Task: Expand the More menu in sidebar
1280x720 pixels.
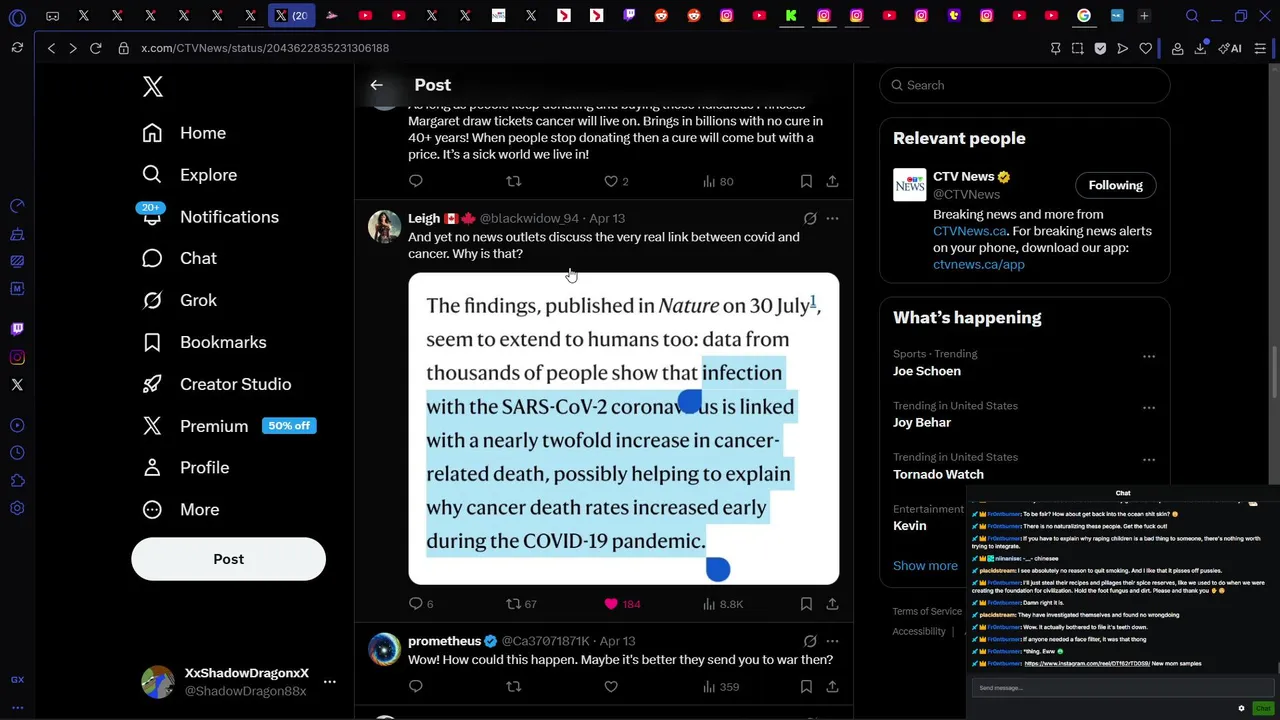Action: point(180,509)
